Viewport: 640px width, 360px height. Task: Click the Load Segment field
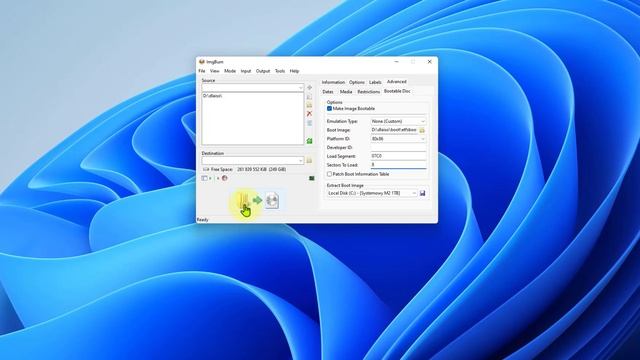coord(398,156)
